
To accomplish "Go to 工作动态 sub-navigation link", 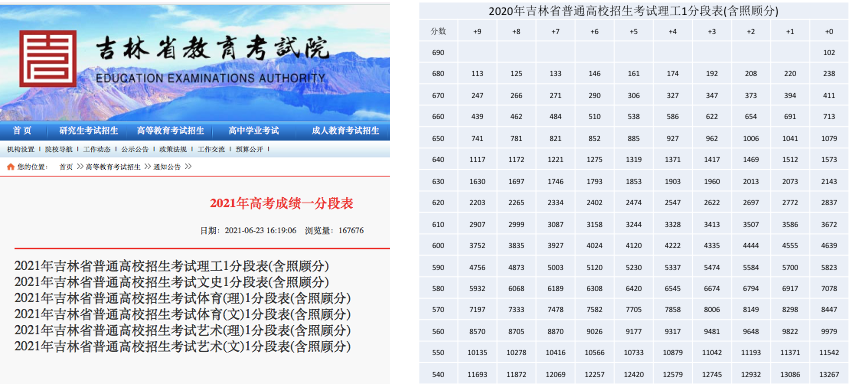I will pos(96,149).
